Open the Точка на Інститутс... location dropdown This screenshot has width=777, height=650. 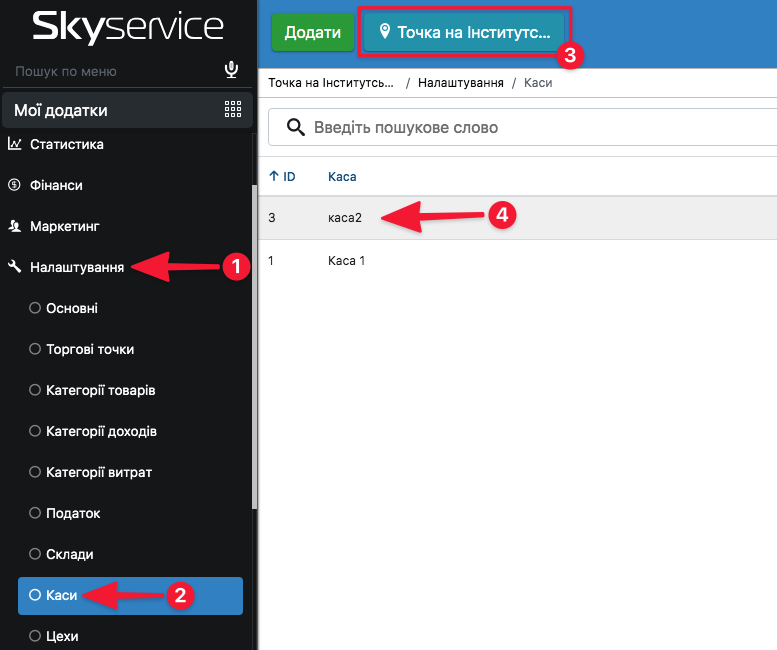465,32
